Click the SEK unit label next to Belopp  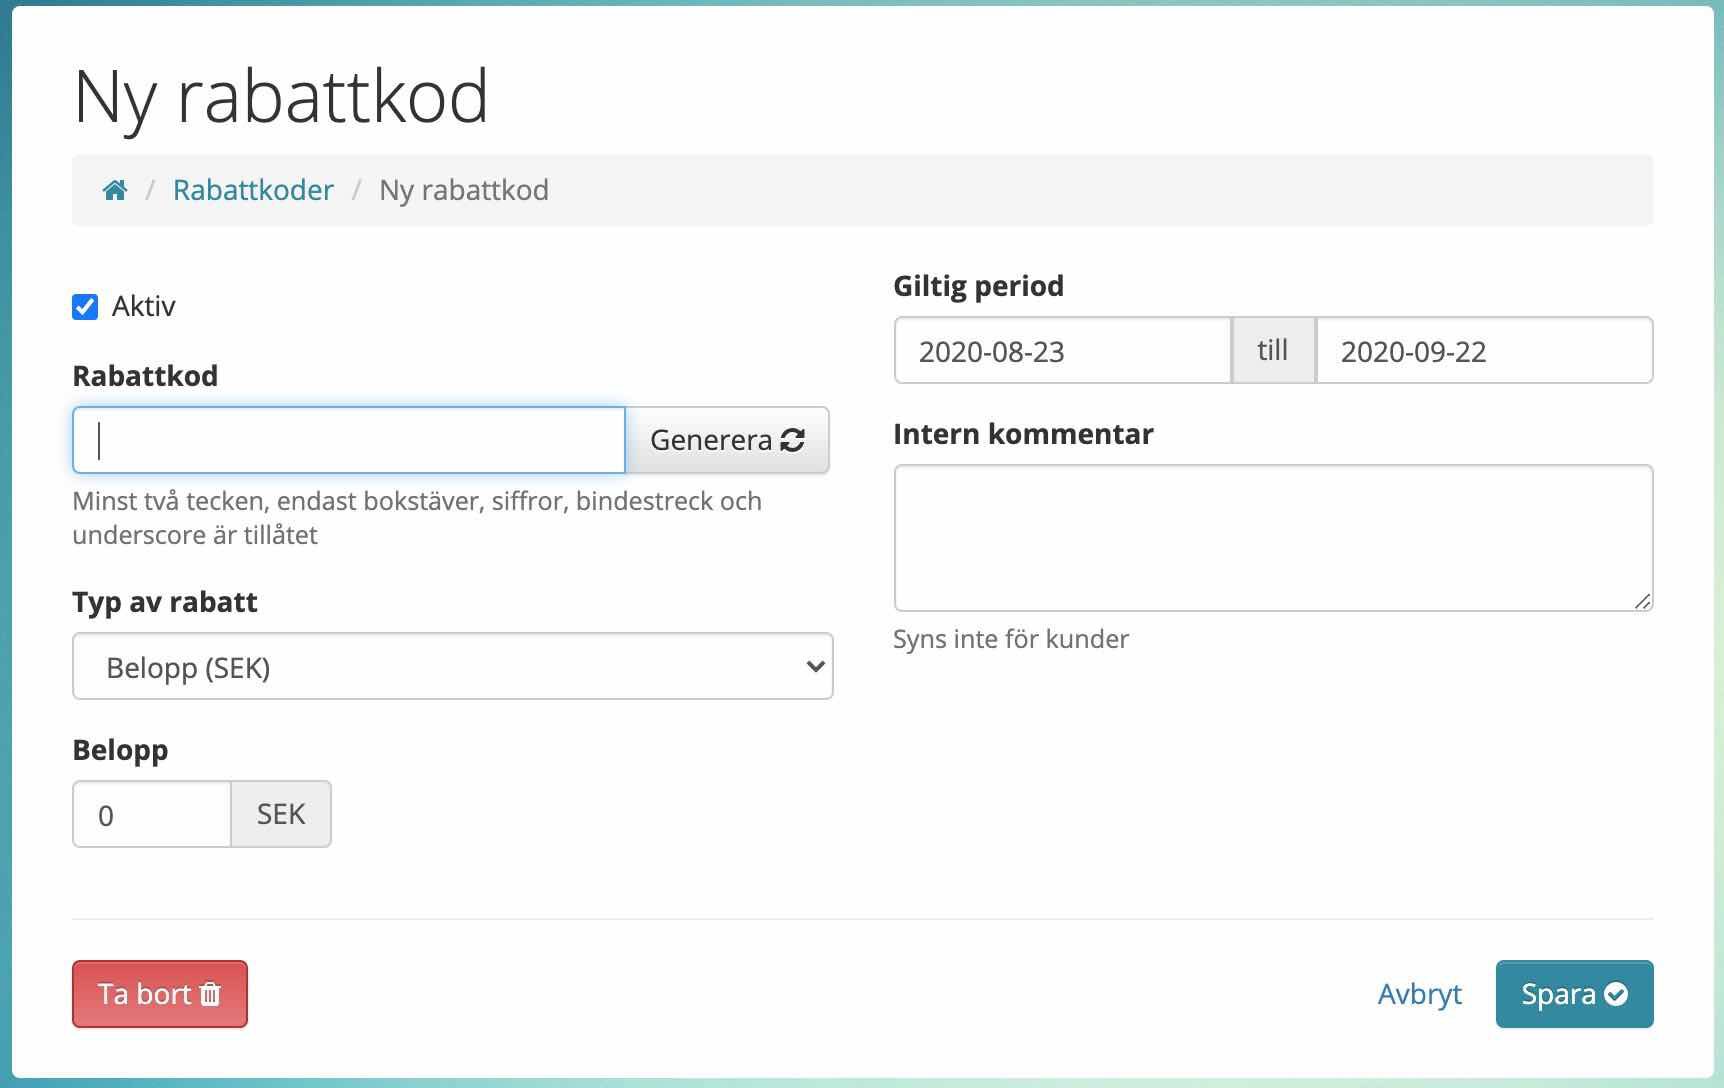point(281,814)
